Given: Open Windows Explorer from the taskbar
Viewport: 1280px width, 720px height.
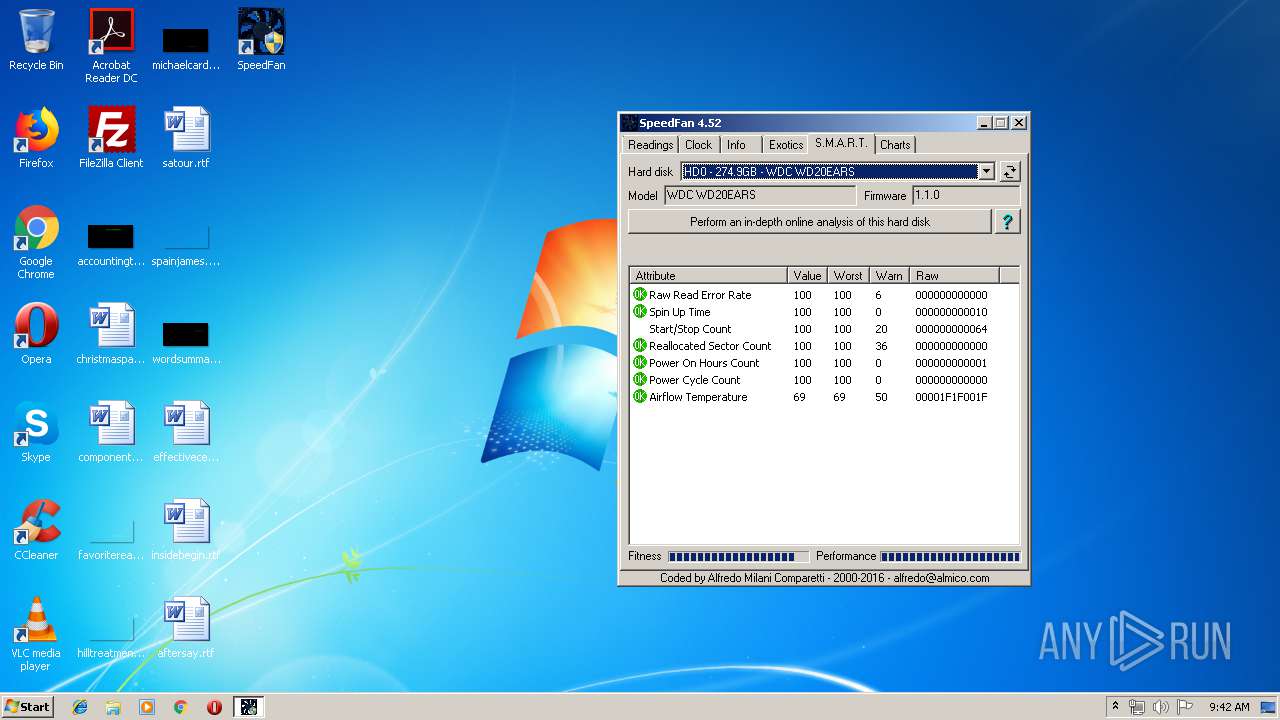Looking at the screenshot, I should pos(113,707).
